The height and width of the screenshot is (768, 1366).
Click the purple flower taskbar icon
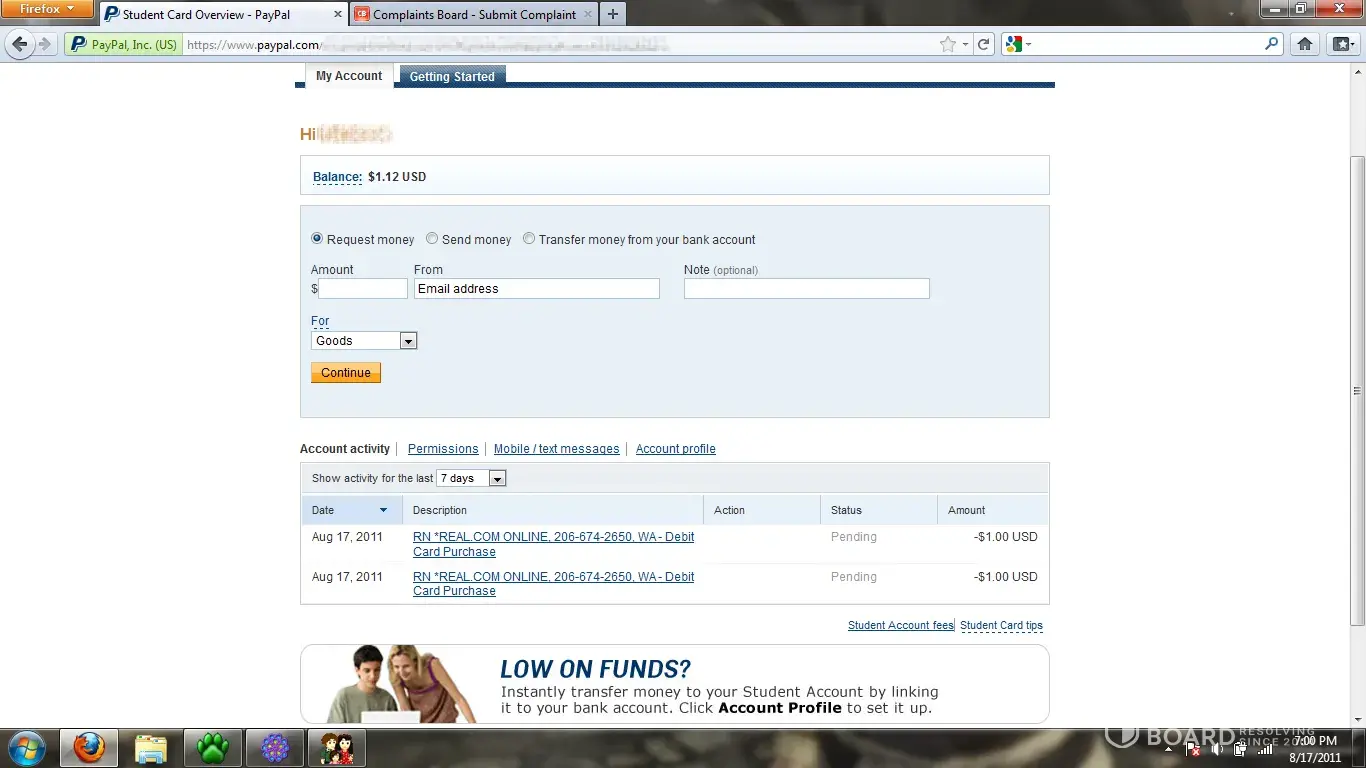274,748
